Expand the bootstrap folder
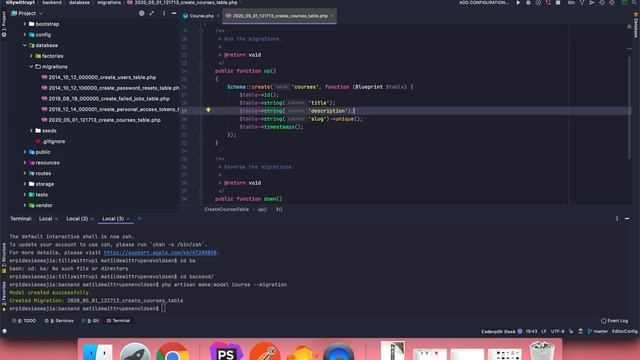640x360 pixels. tap(25, 24)
